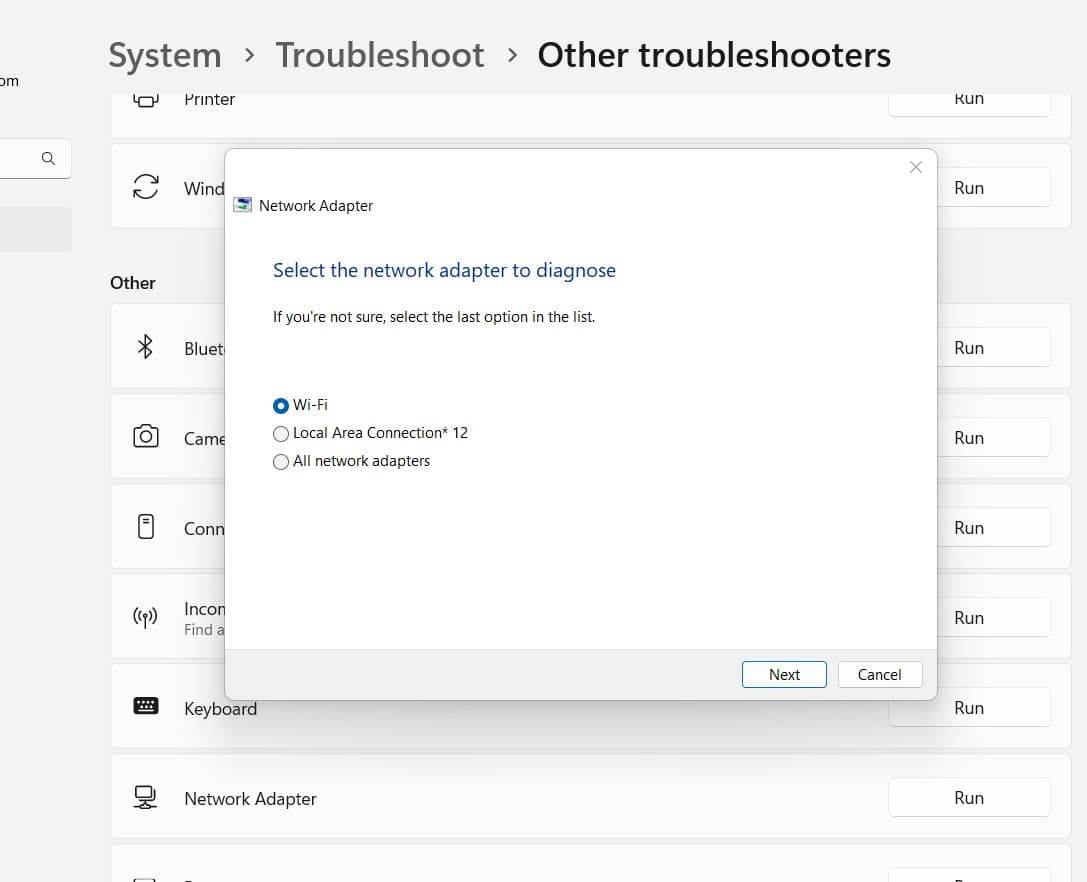Run the Connection troubleshooter next to phone icon

pyautogui.click(x=993, y=528)
